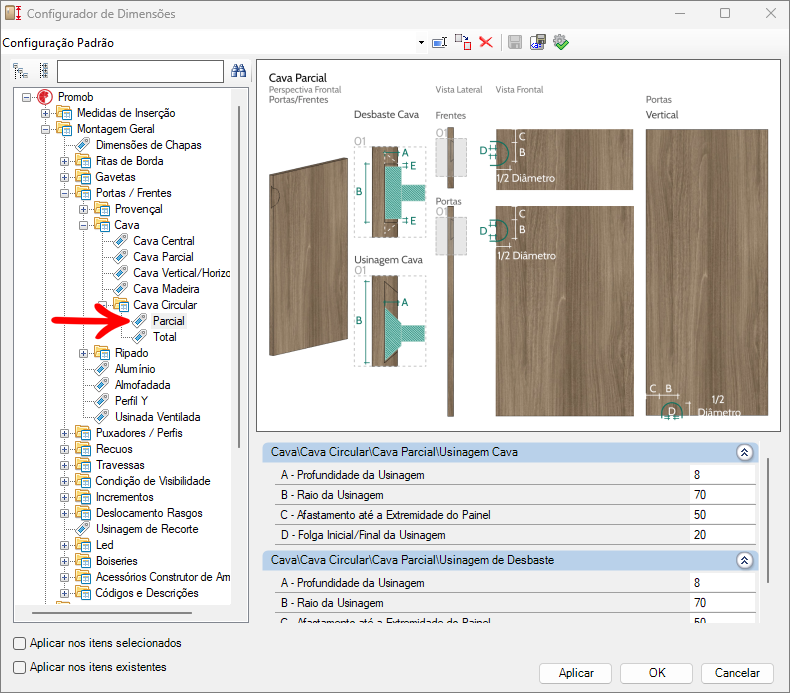Click the rename configuration toolbar icon
Viewport: 790px width, 693px height.
coord(439,42)
